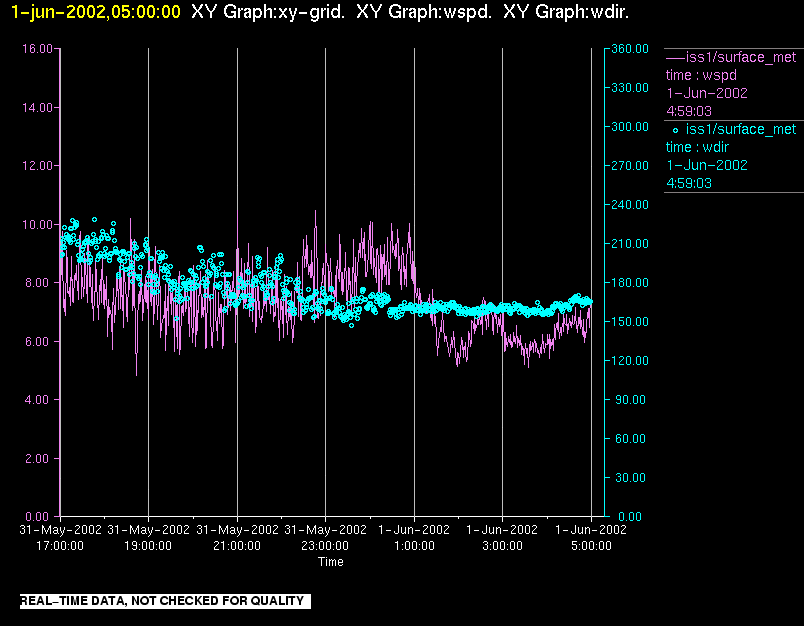Select the iss1/surface_met wspd legend entry
Image resolution: width=804 pixels, height=626 pixels.
(x=731, y=84)
